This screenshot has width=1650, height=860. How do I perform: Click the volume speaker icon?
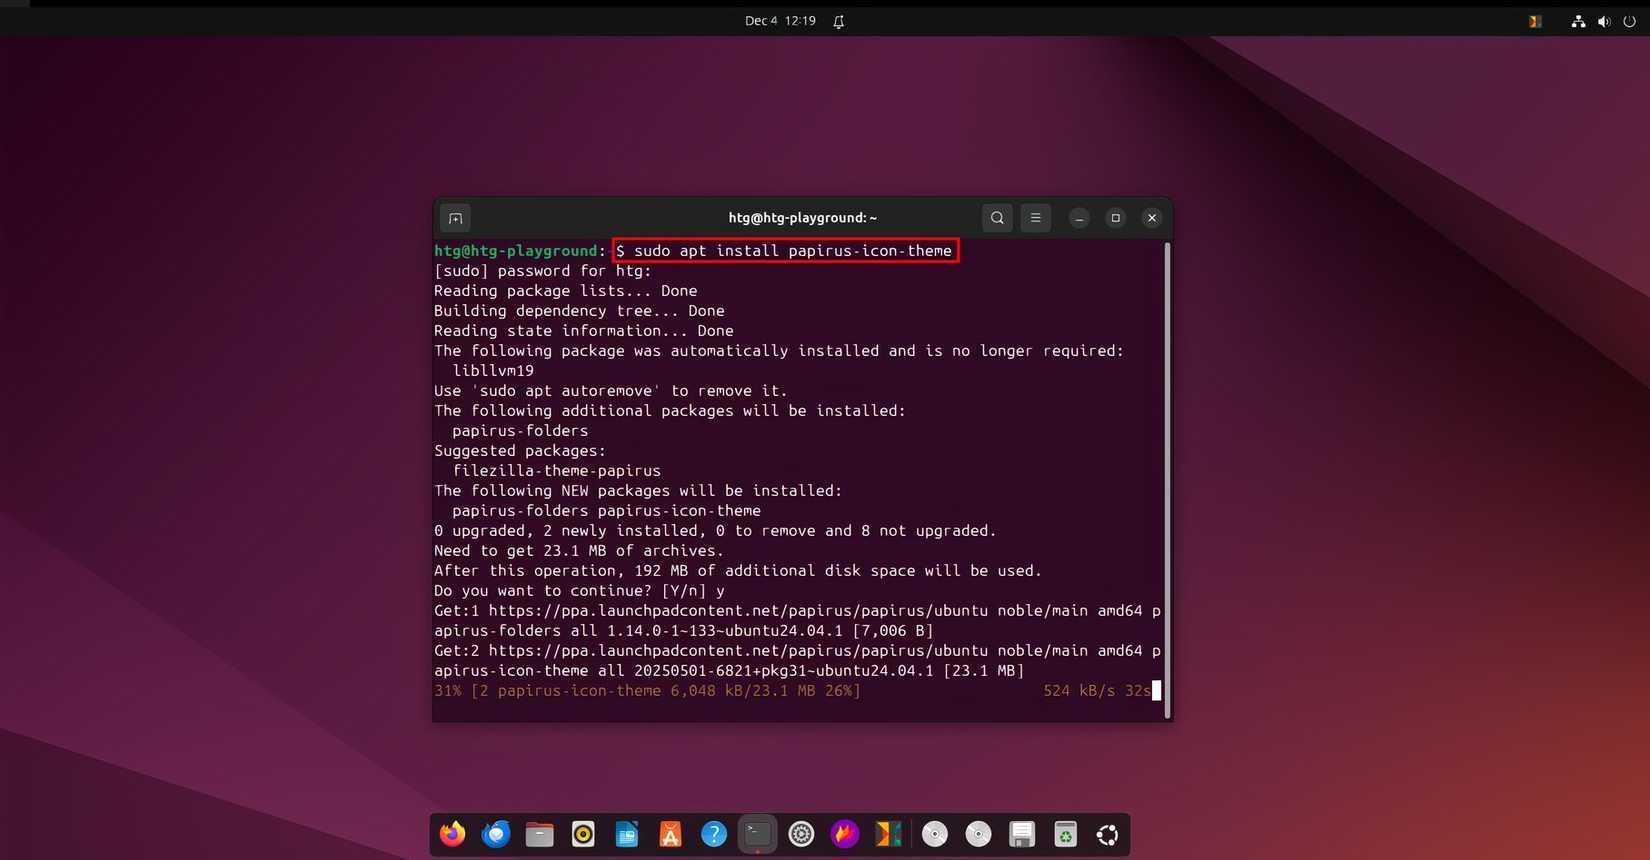(1604, 21)
